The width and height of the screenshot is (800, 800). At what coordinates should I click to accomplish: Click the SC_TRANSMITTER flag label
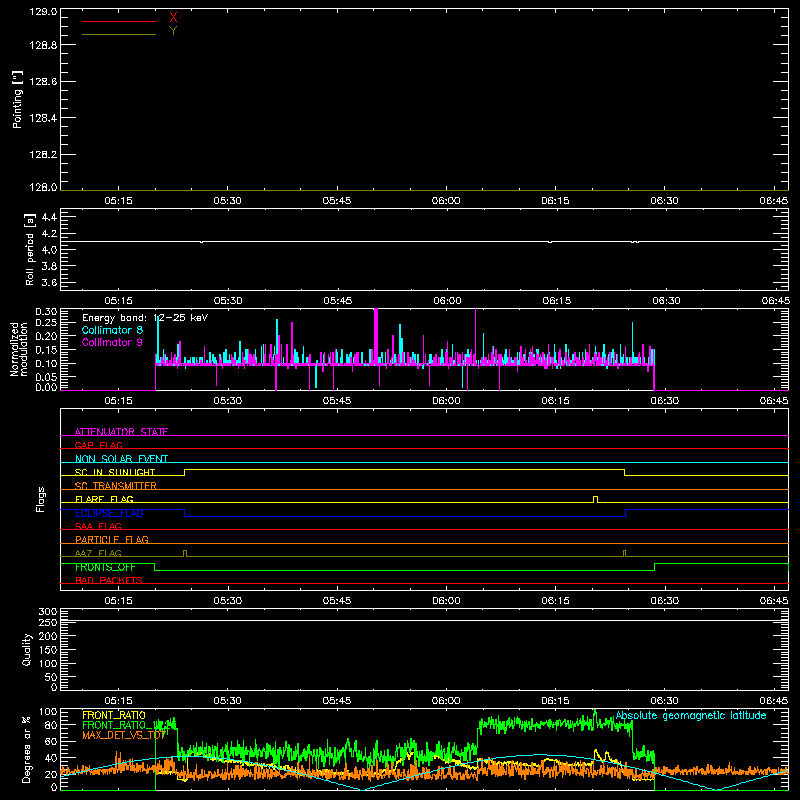116,486
